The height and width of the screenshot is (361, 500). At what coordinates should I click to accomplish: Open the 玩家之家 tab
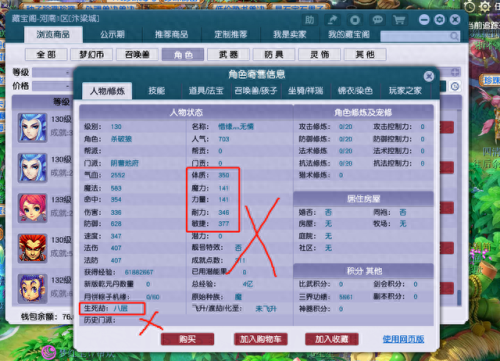[405, 91]
